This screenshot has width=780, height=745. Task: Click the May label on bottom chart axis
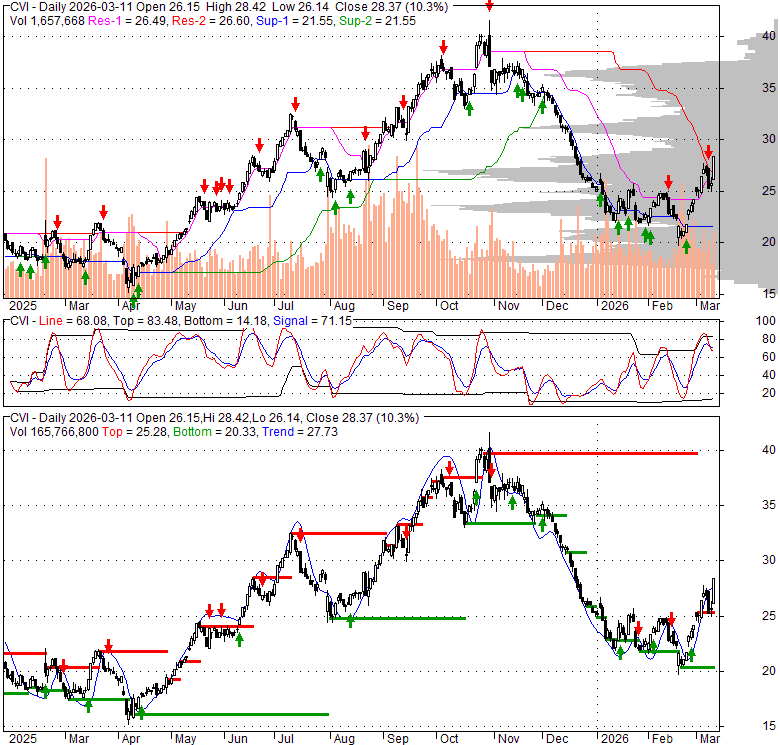point(185,739)
